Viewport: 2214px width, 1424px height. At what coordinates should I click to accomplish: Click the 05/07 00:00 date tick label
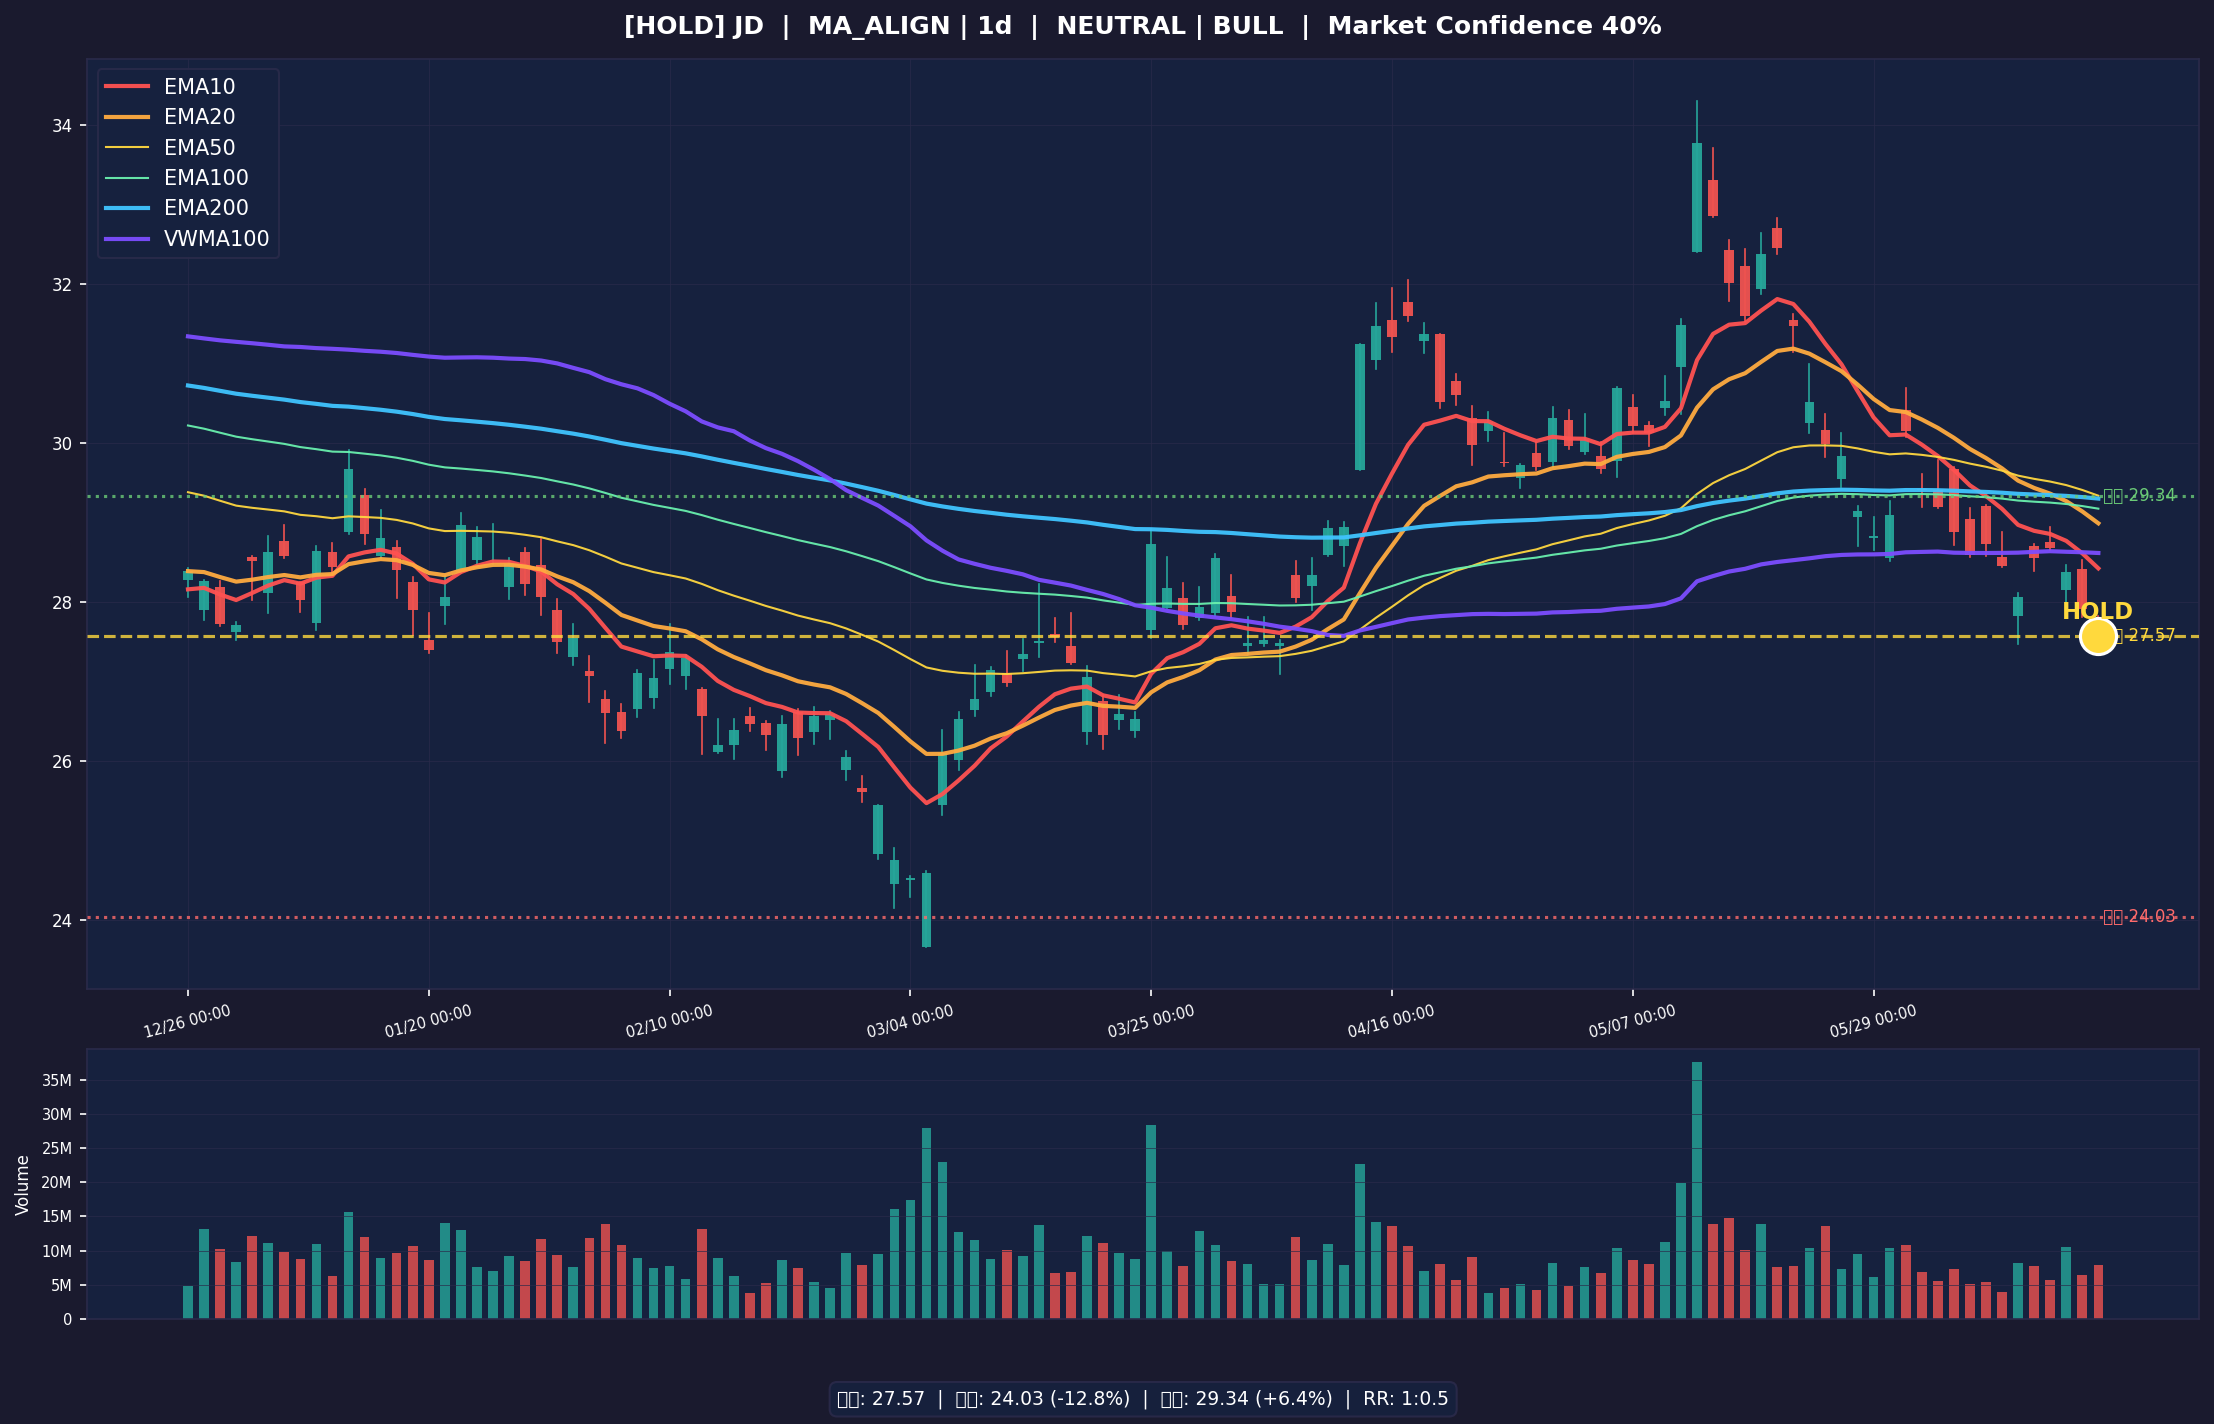1633,1021
